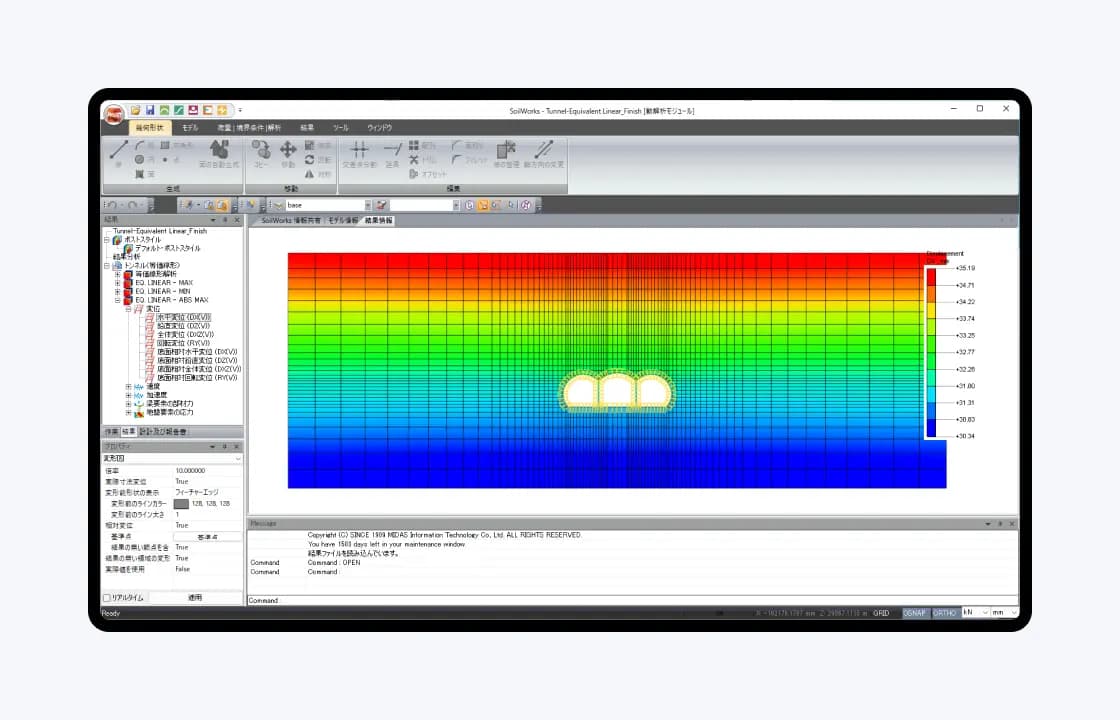Image resolution: width=1120 pixels, height=720 pixels.
Task: Click the オフセット offset tool icon
Action: [414, 174]
